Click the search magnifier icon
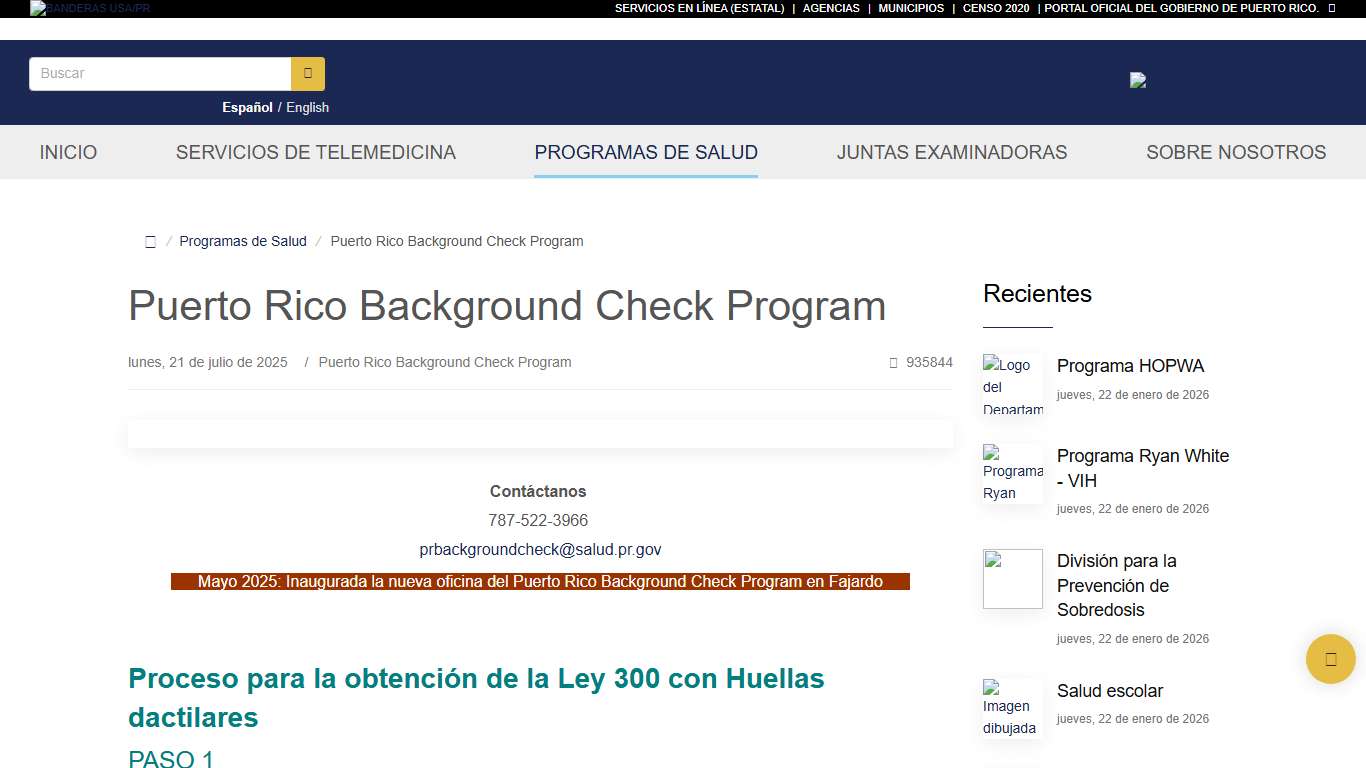1366x768 pixels. (307, 73)
